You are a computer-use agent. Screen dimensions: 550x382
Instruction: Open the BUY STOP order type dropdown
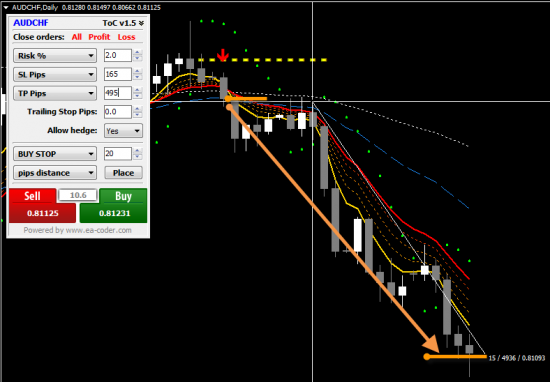point(55,154)
